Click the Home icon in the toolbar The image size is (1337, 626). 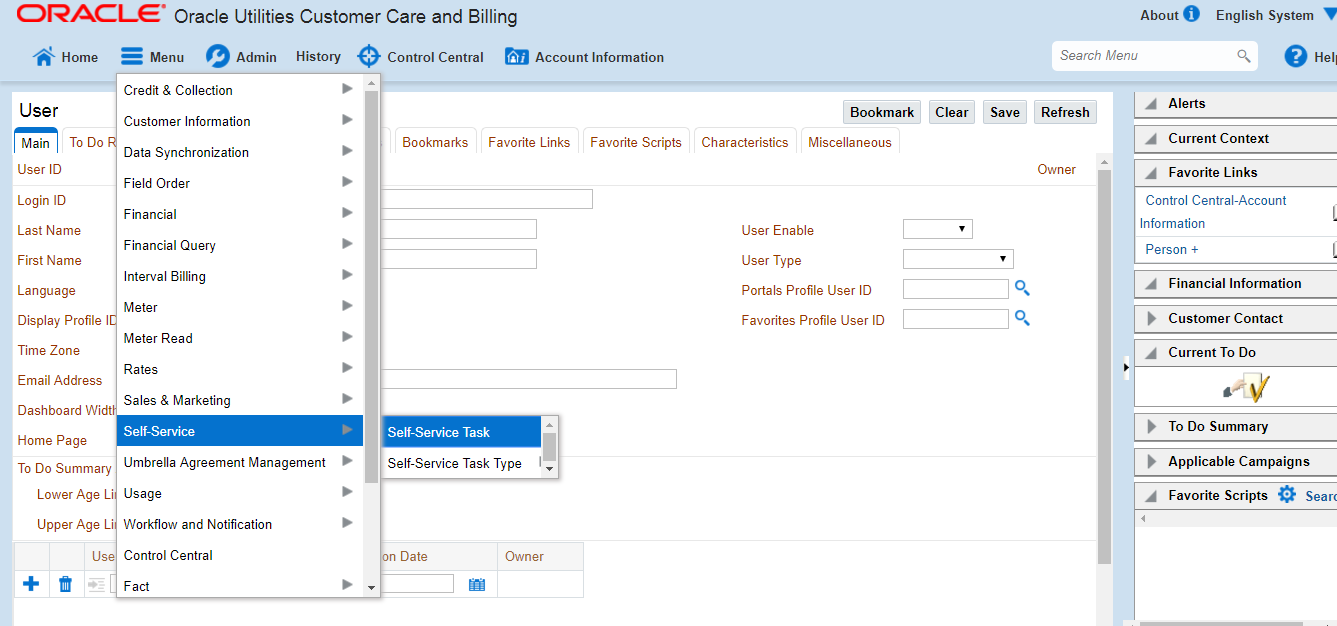point(44,57)
